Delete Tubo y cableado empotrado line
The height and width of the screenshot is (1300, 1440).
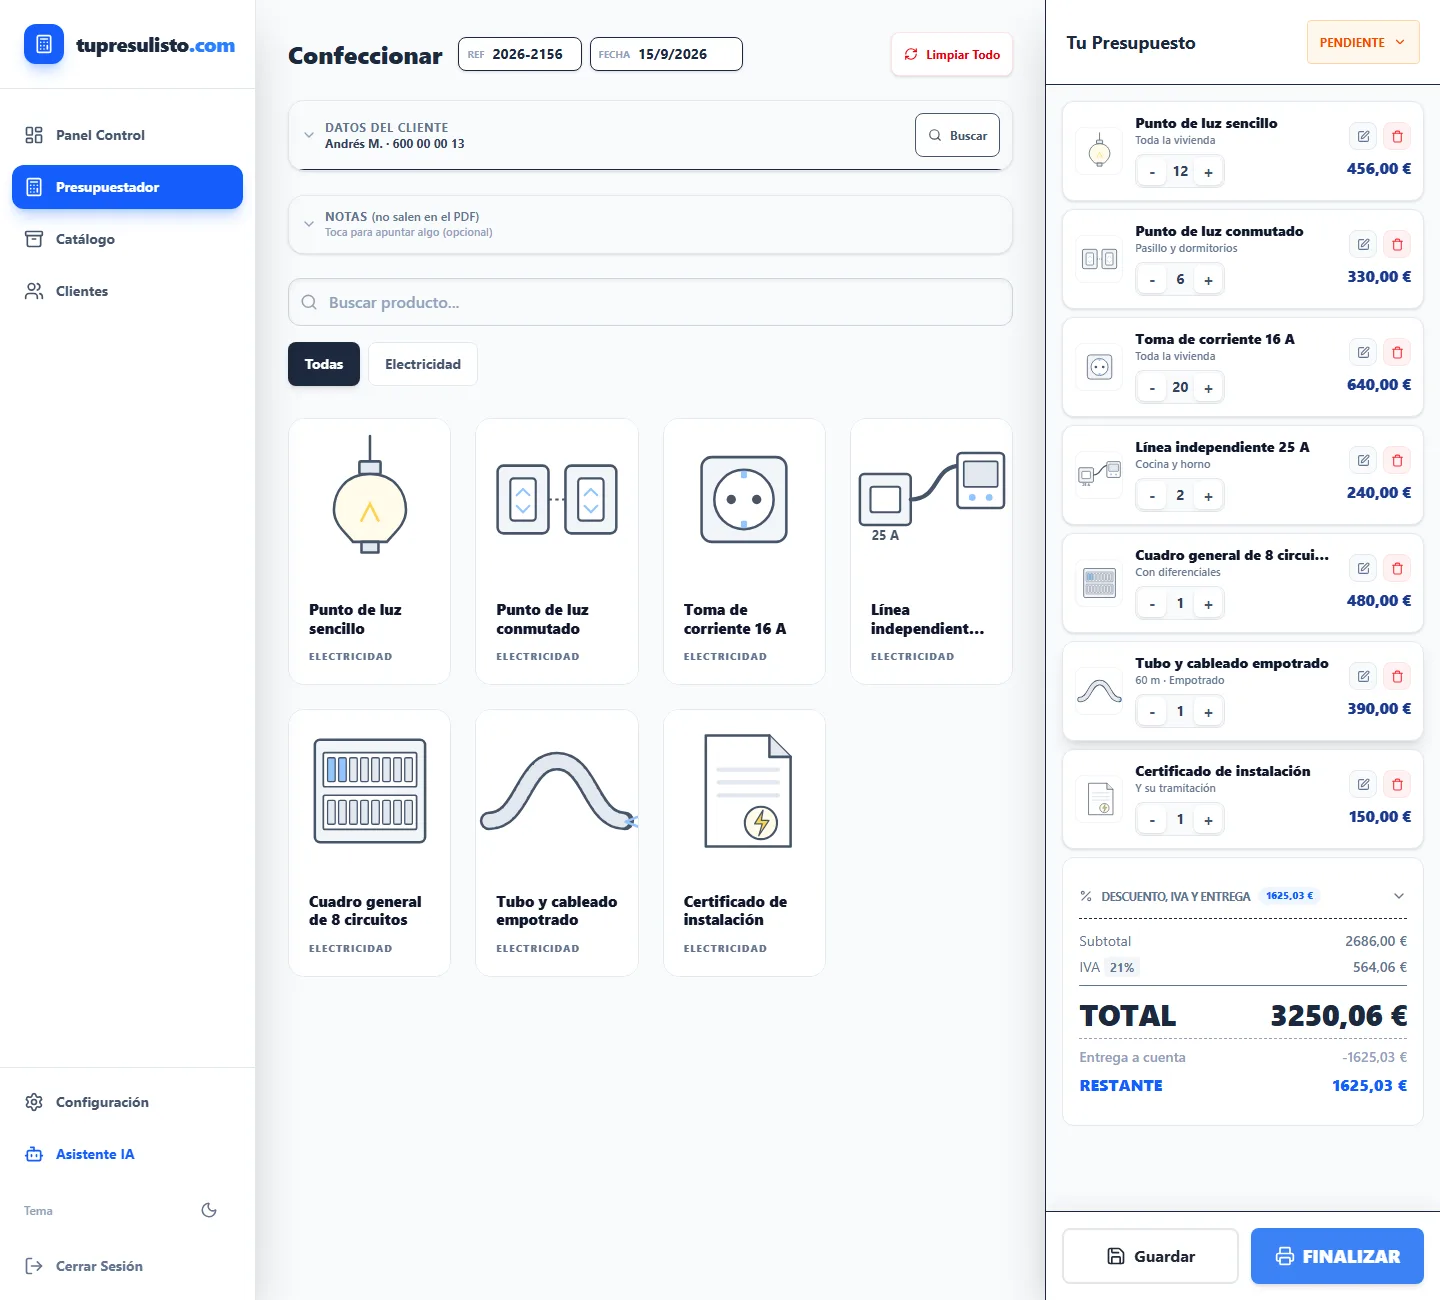1397,676
